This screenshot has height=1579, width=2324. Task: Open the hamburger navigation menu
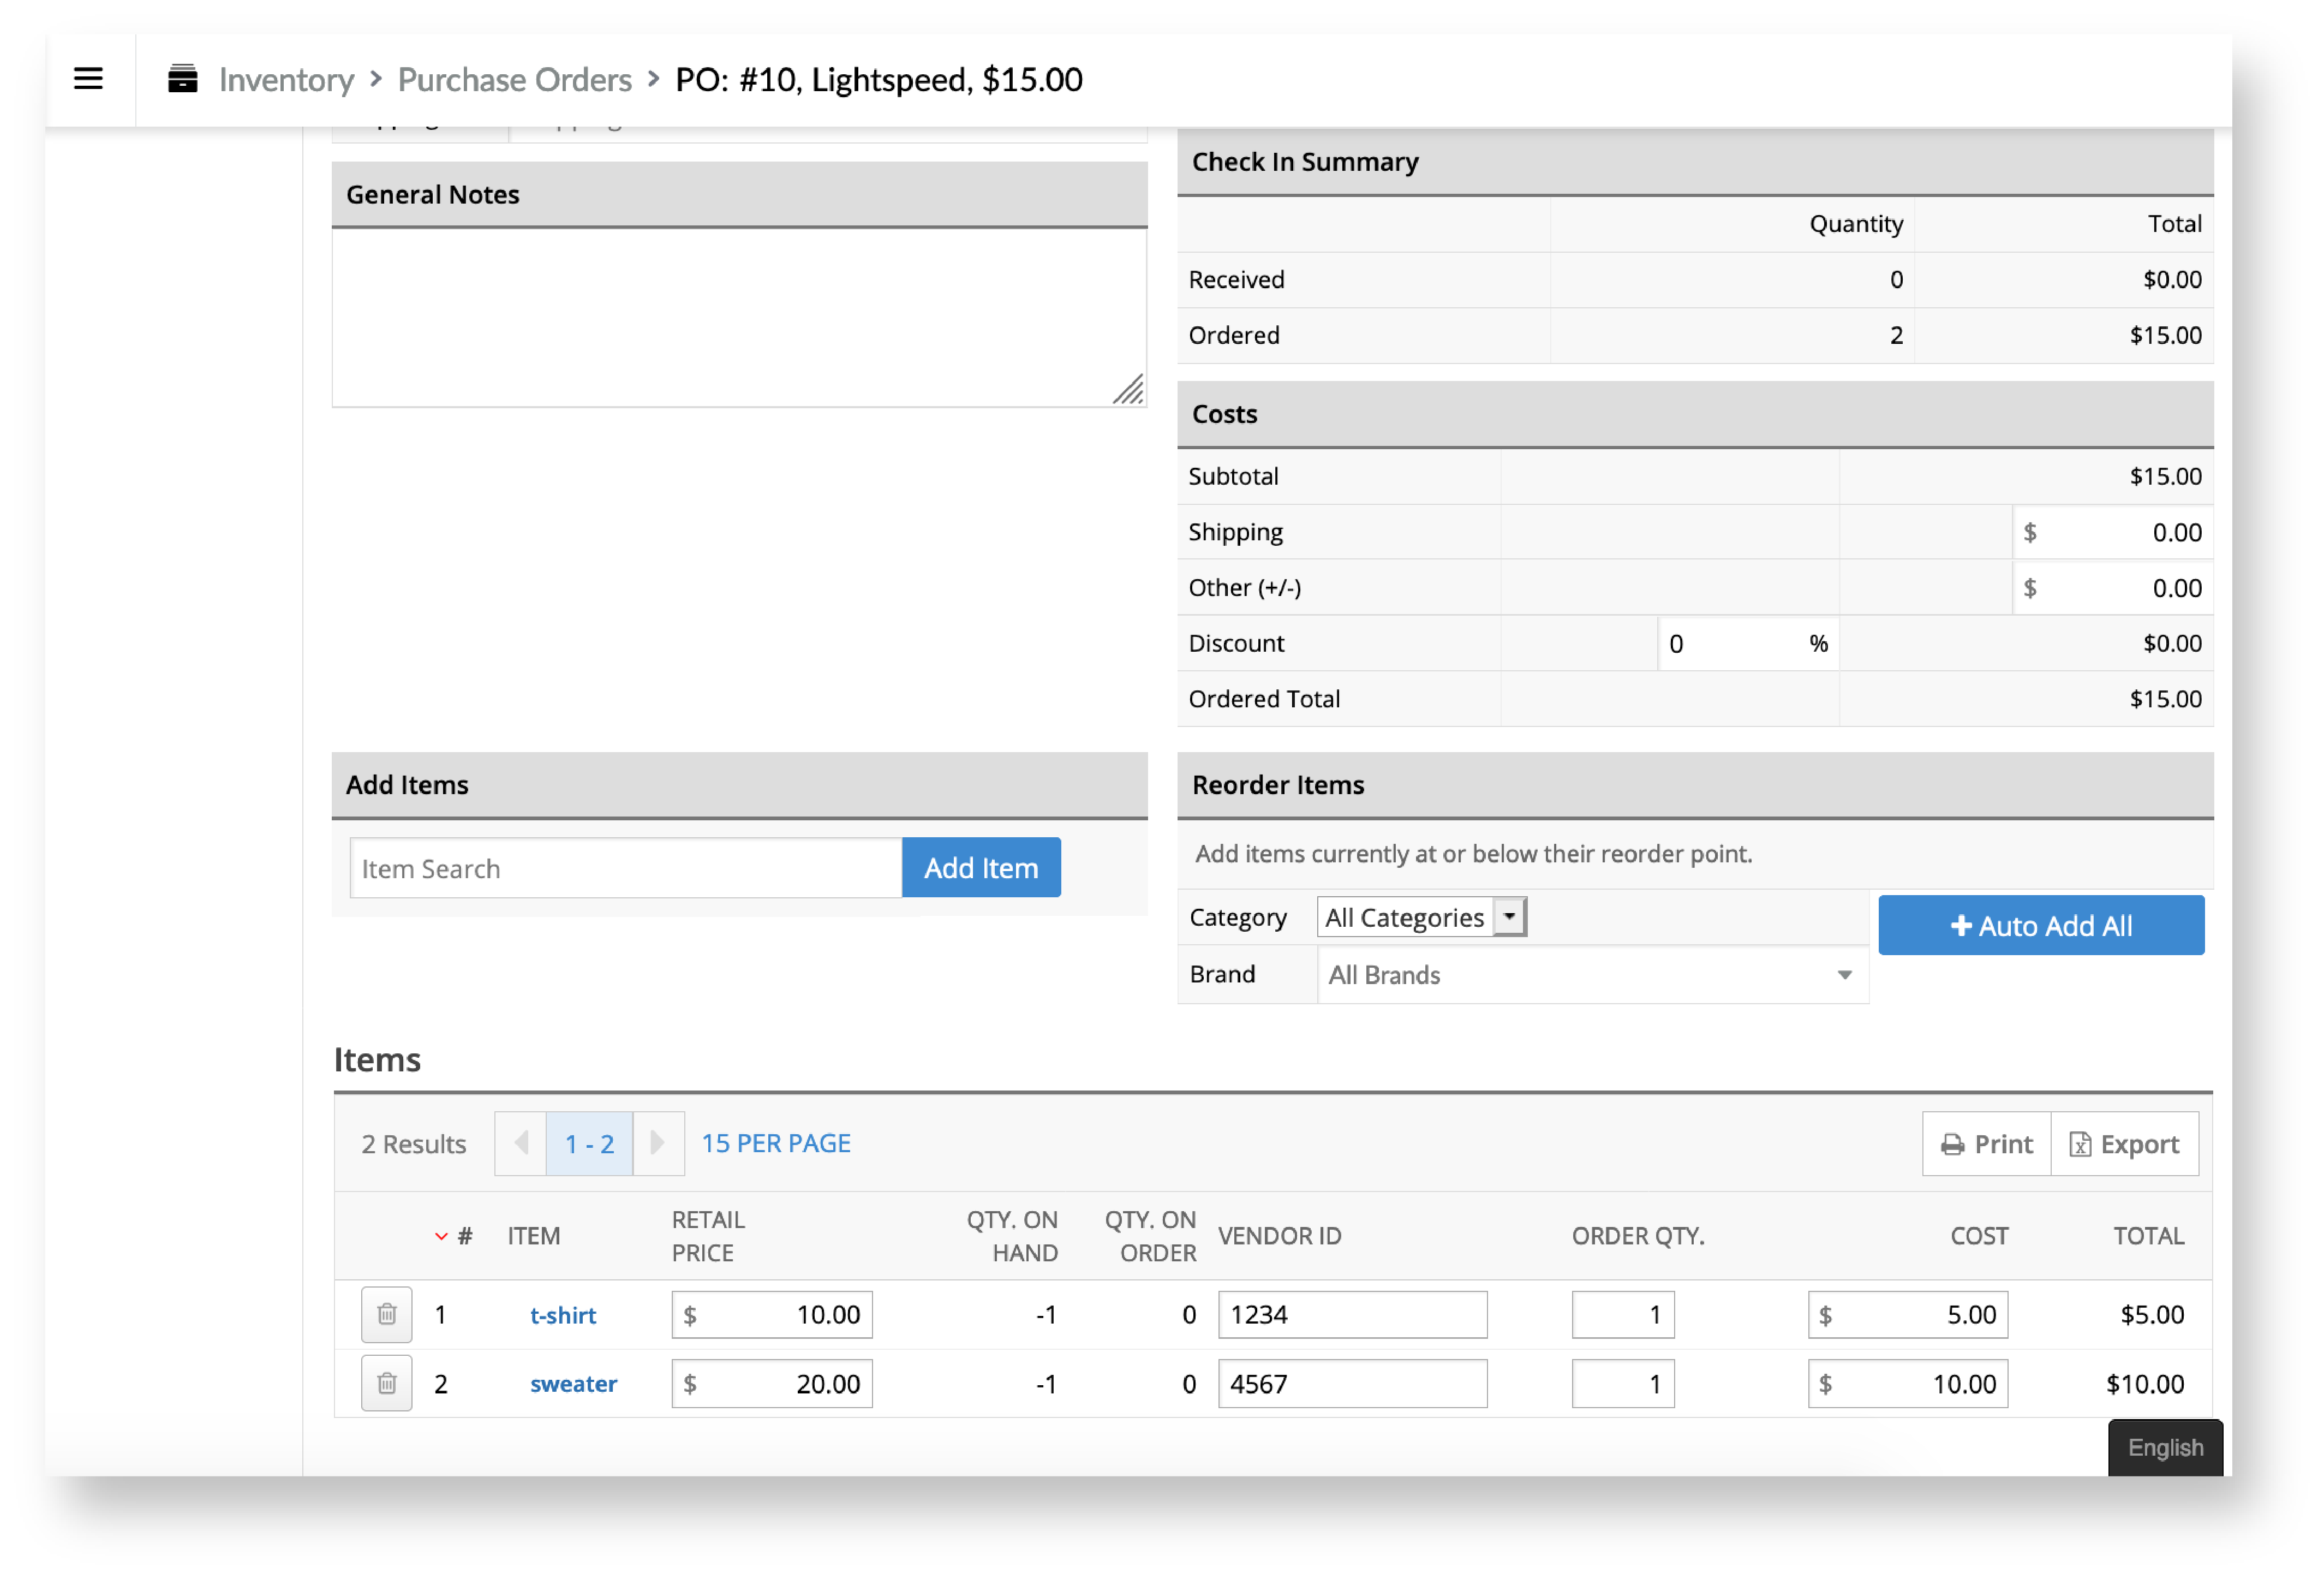88,78
